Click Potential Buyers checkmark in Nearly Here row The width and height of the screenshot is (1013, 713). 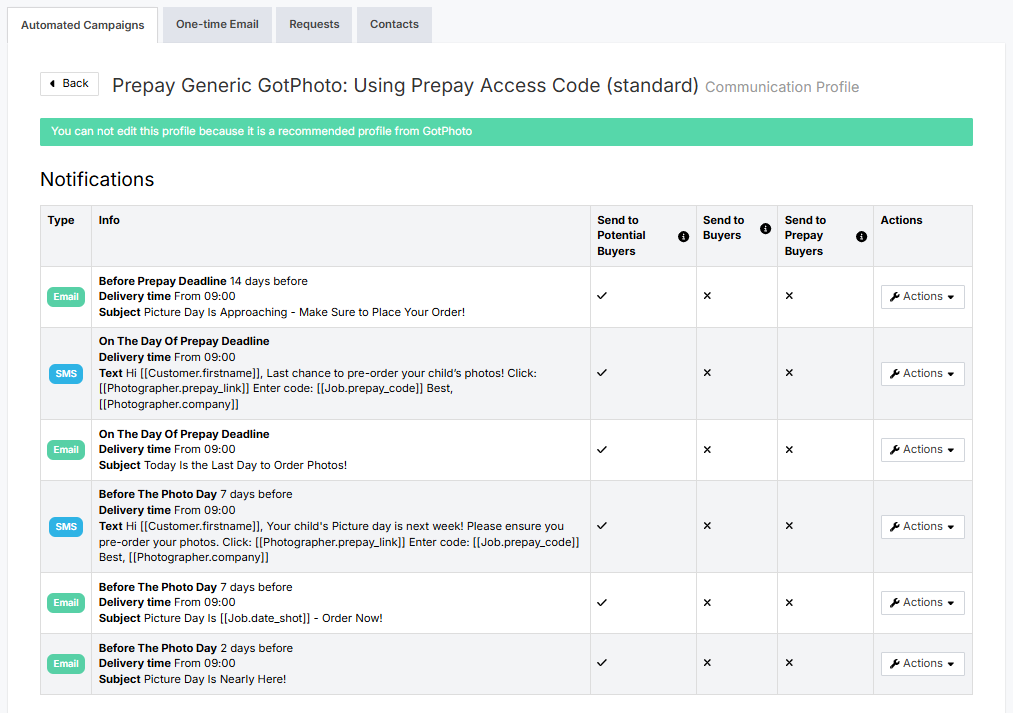click(602, 663)
